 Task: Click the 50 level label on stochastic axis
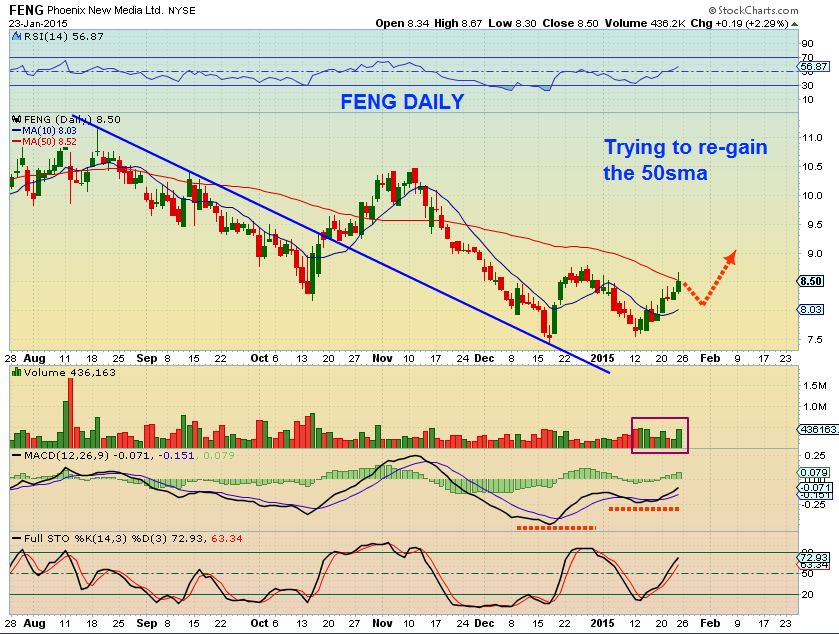pyautogui.click(x=807, y=574)
